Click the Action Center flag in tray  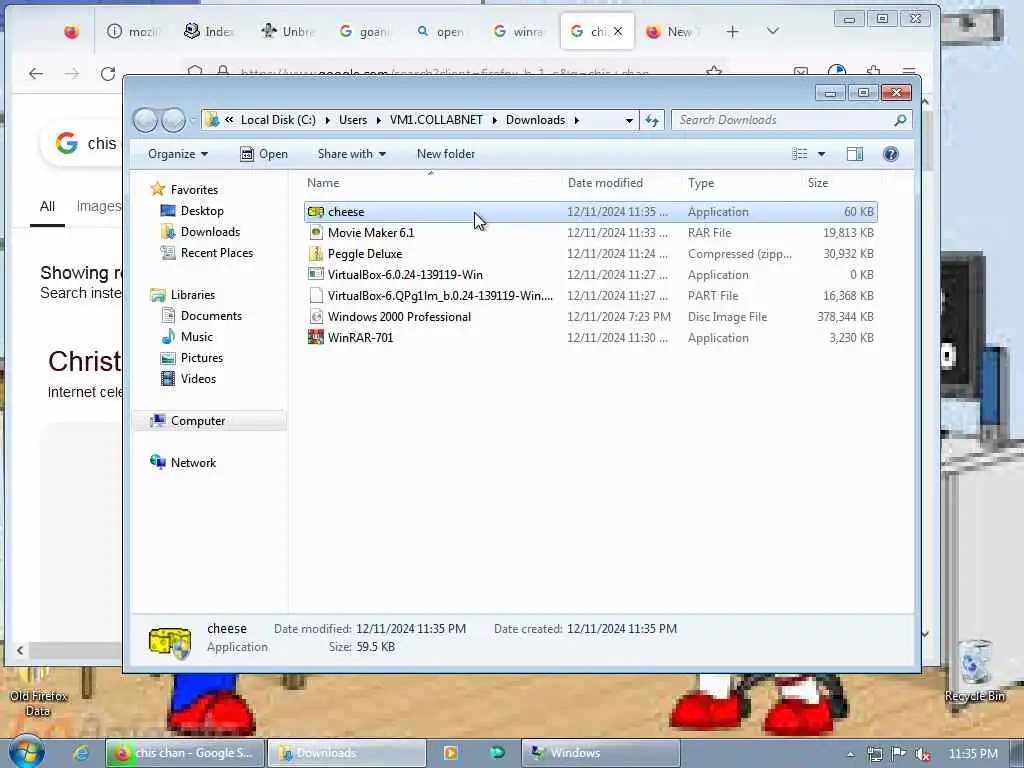point(899,754)
